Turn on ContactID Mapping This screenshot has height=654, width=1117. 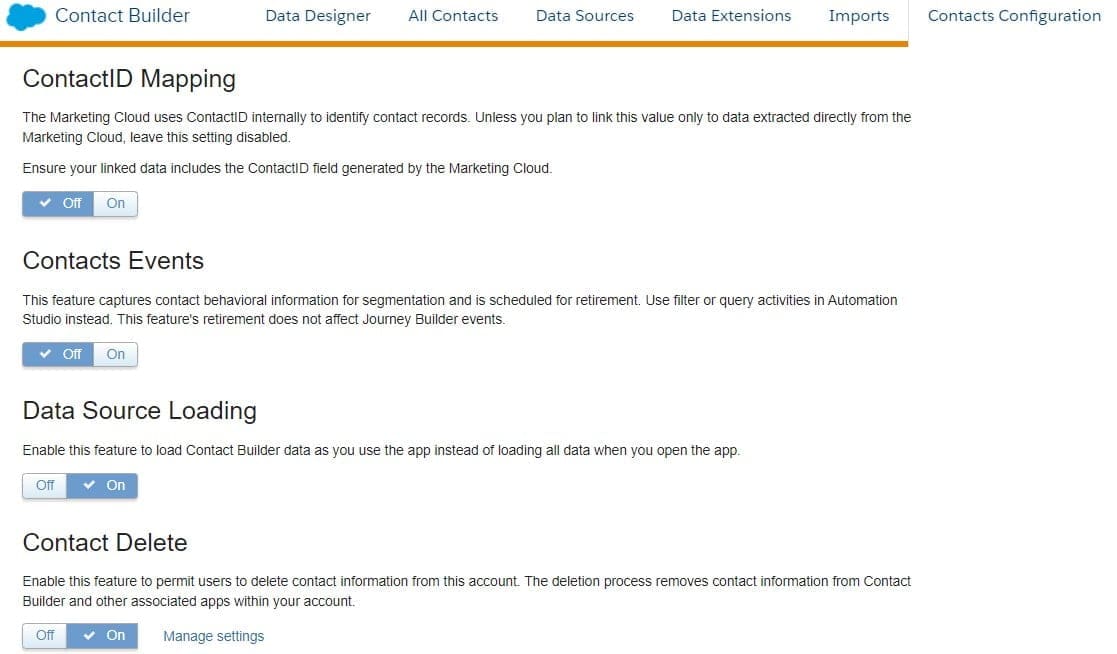pyautogui.click(x=116, y=204)
